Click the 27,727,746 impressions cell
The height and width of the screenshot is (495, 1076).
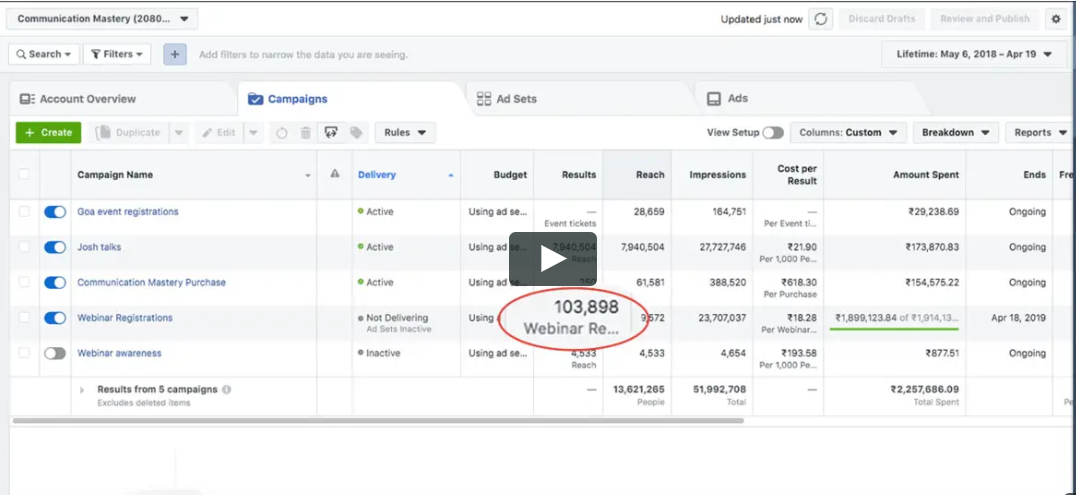click(x=723, y=247)
